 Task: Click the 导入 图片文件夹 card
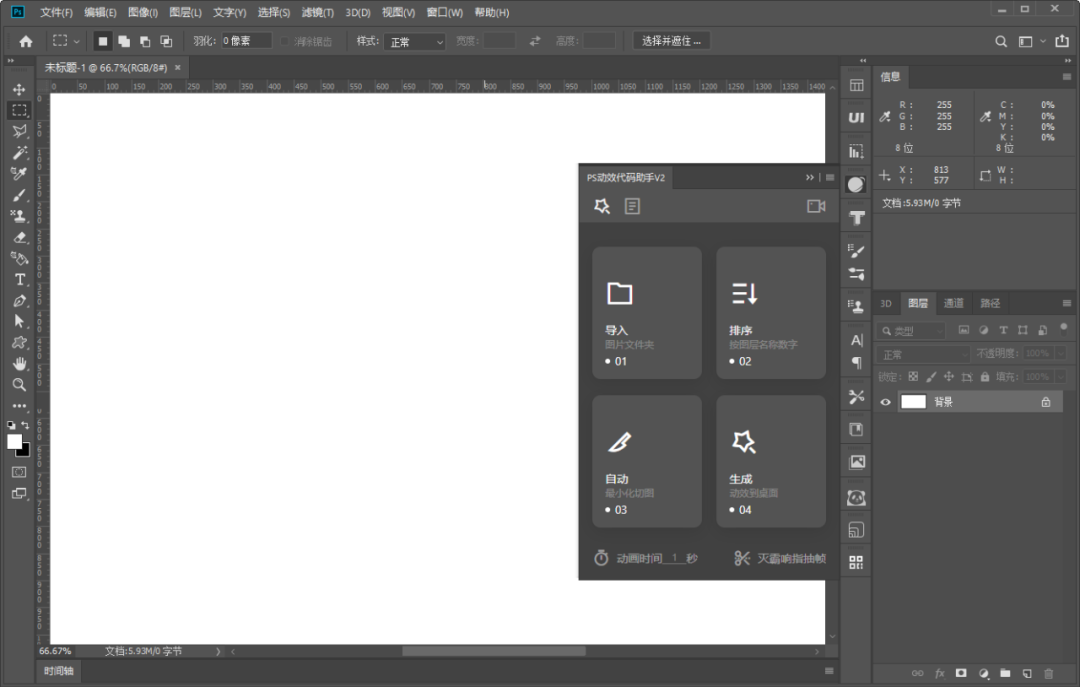coord(647,313)
